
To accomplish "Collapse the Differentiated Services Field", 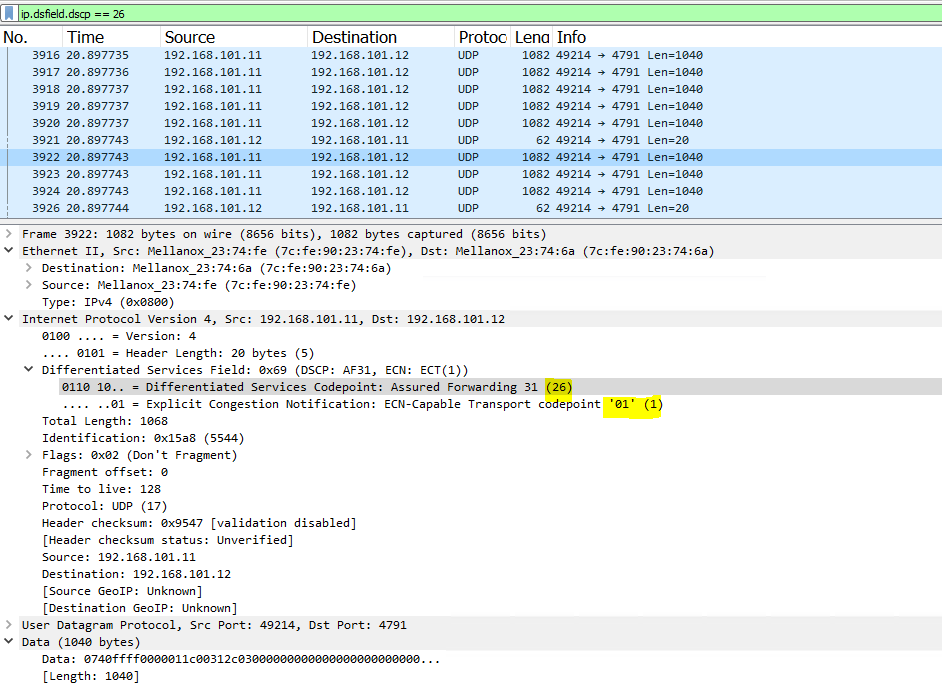I will (27, 369).
